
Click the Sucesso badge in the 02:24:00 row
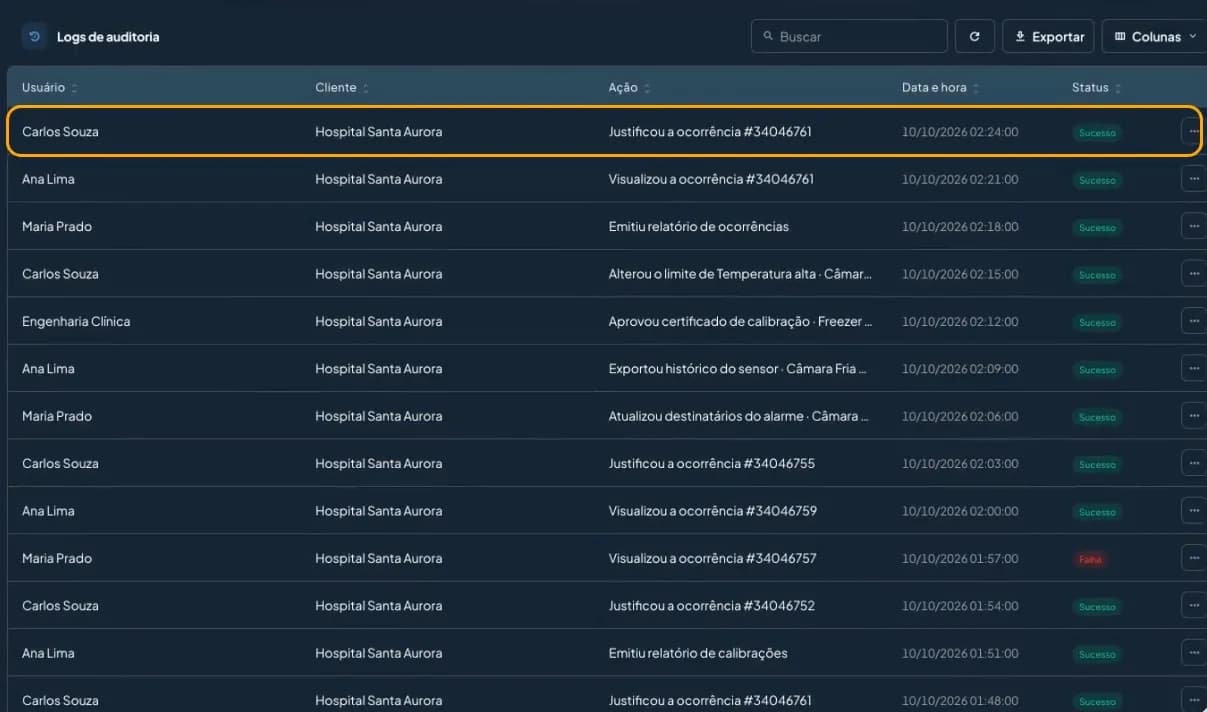point(1097,132)
